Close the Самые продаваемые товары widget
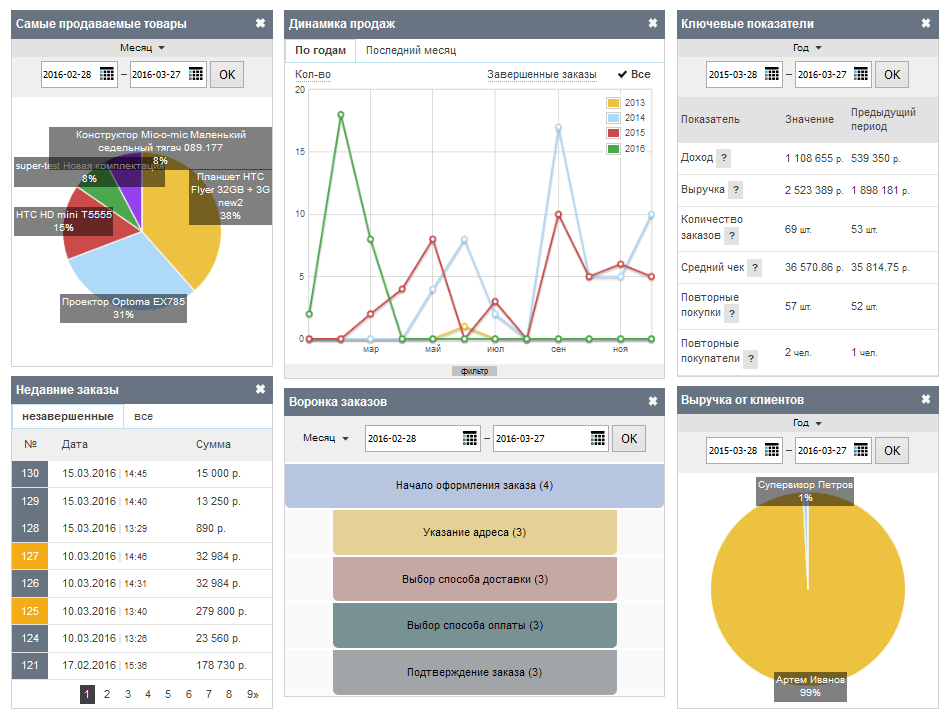Viewport: 950px width, 719px height. pos(261,23)
